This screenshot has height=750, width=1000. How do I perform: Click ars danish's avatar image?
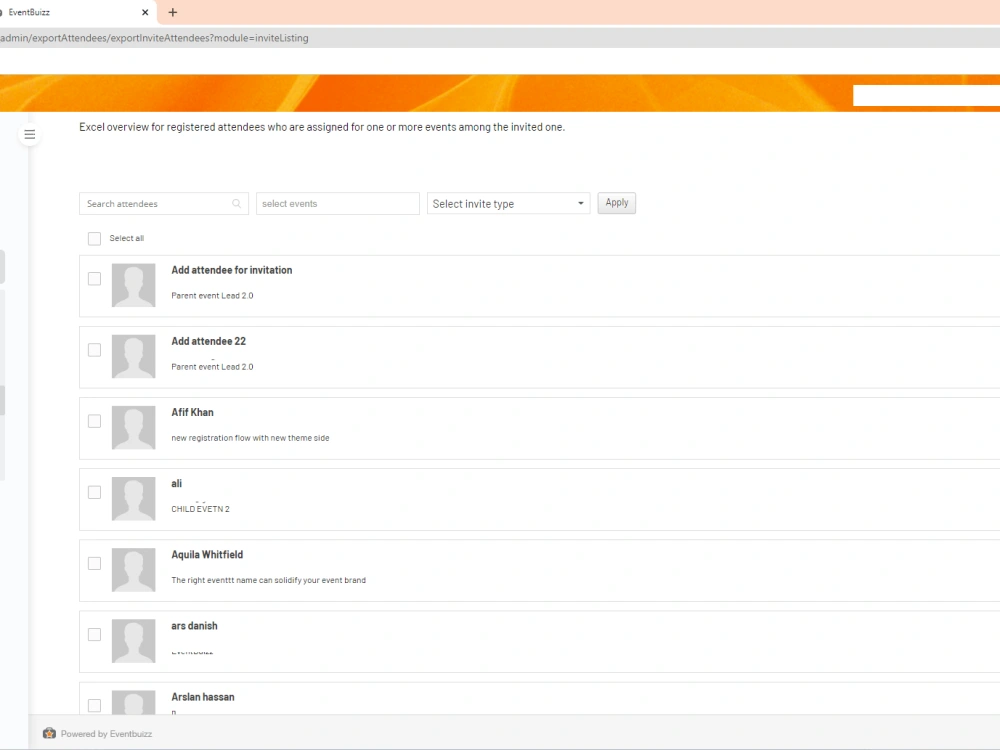click(133, 641)
